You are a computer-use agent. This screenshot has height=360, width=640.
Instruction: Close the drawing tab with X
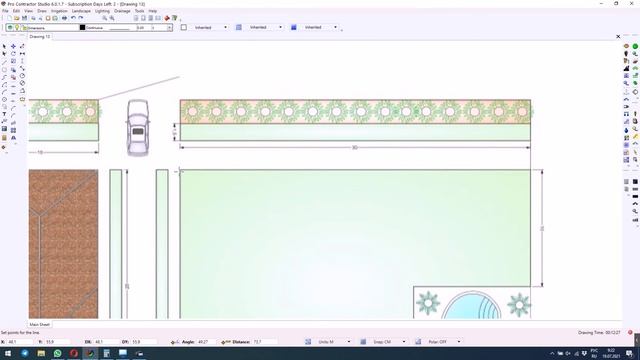point(618,37)
